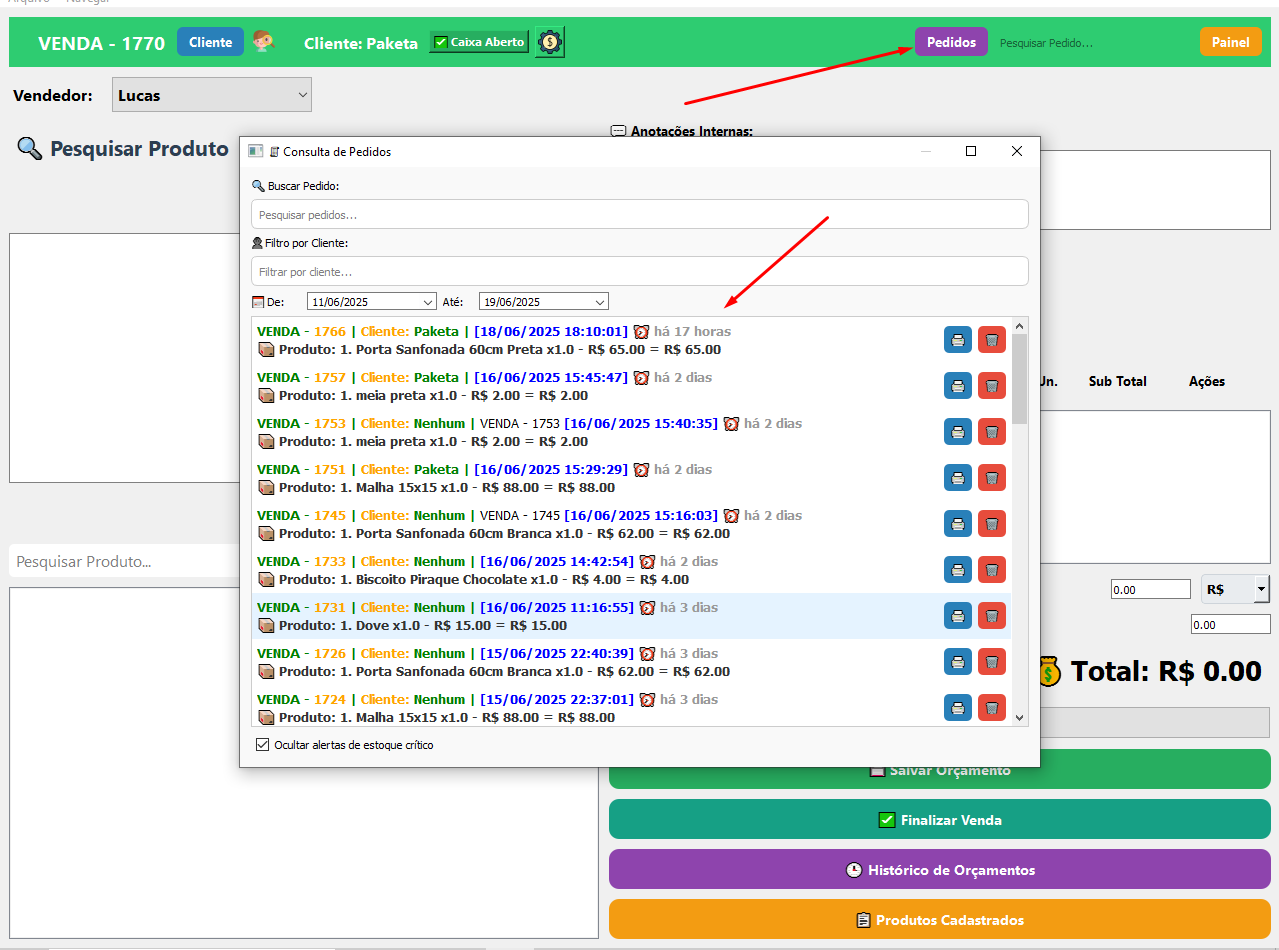Print order VENDA 1766
The height and width of the screenshot is (950, 1279).
(957, 340)
